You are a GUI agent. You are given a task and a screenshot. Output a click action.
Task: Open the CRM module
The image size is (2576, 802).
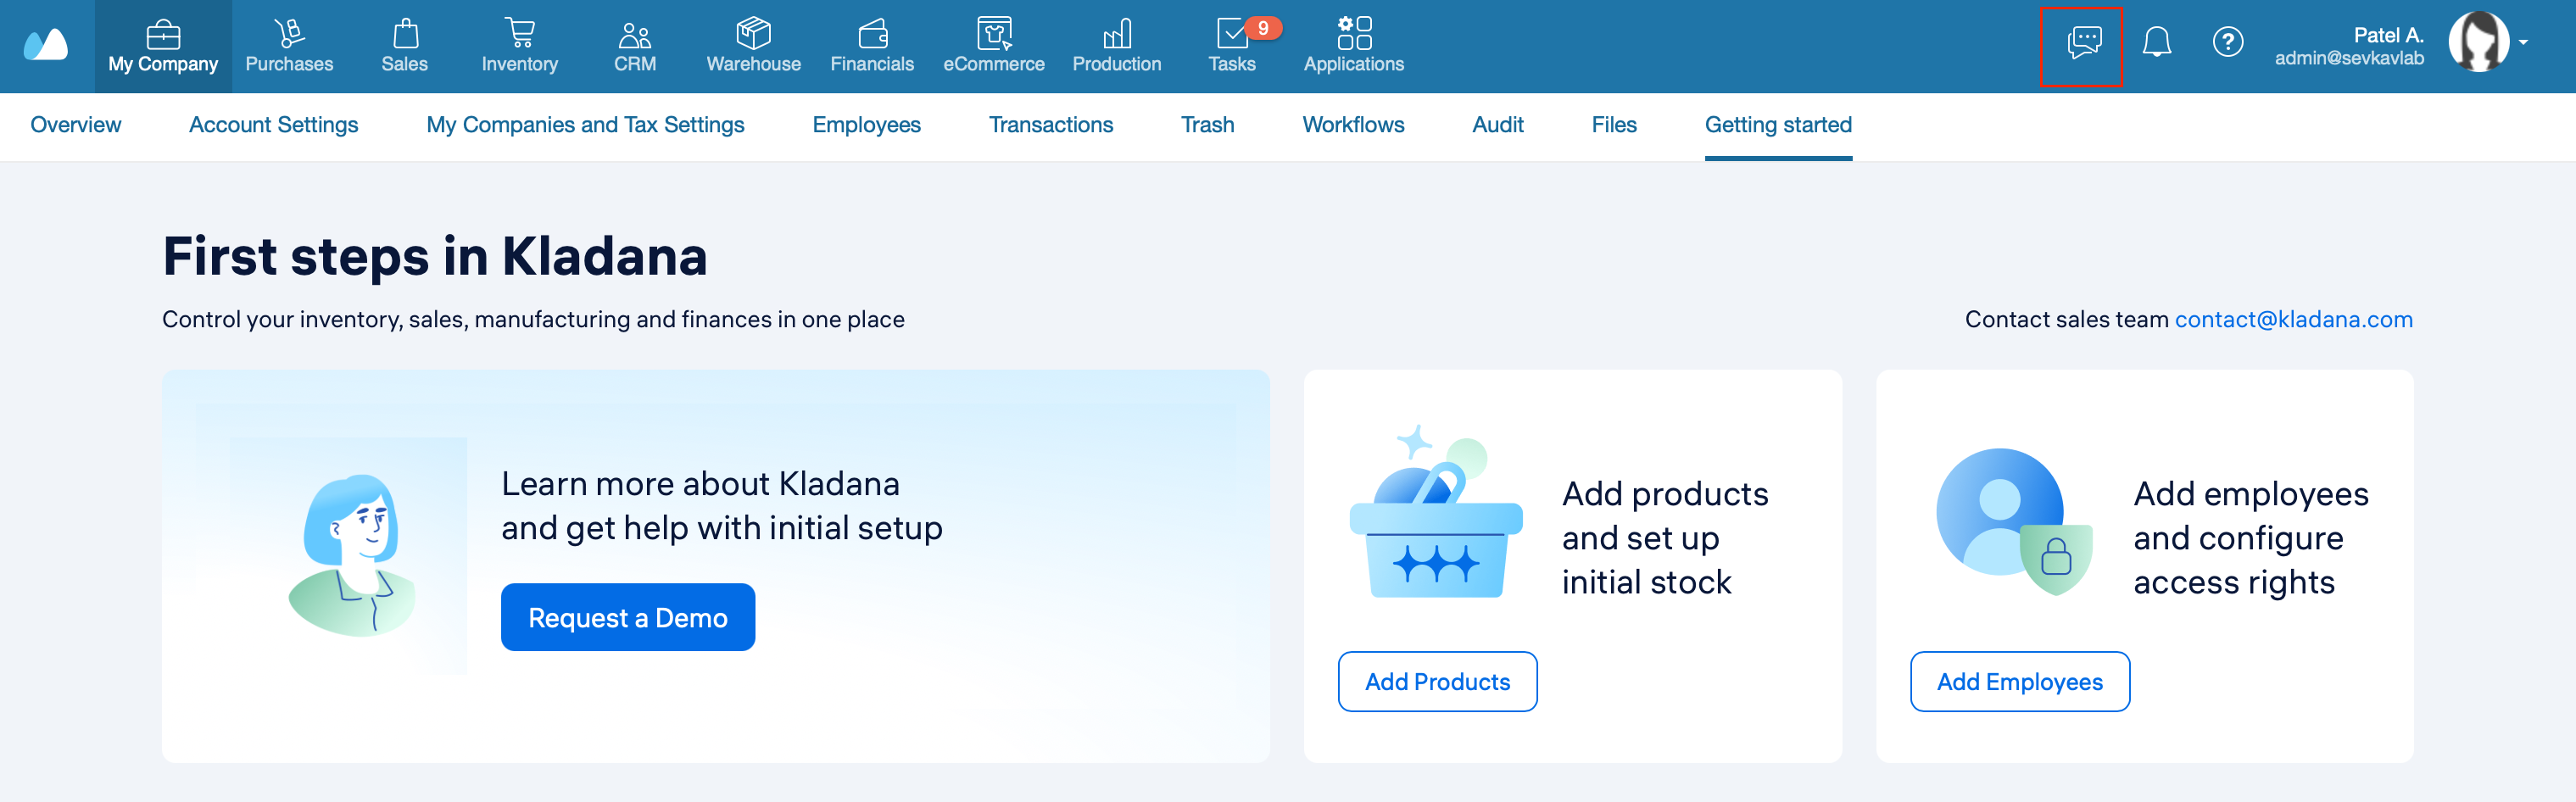click(x=635, y=46)
